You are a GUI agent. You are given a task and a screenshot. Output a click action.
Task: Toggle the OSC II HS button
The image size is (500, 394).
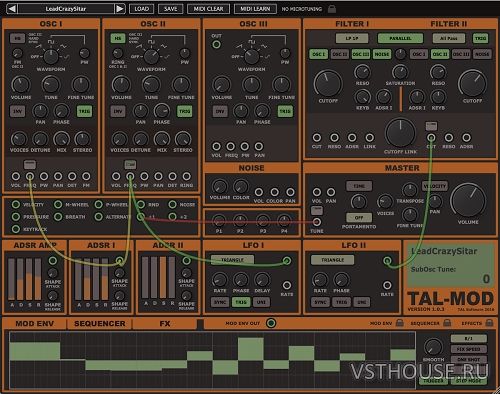coord(118,38)
